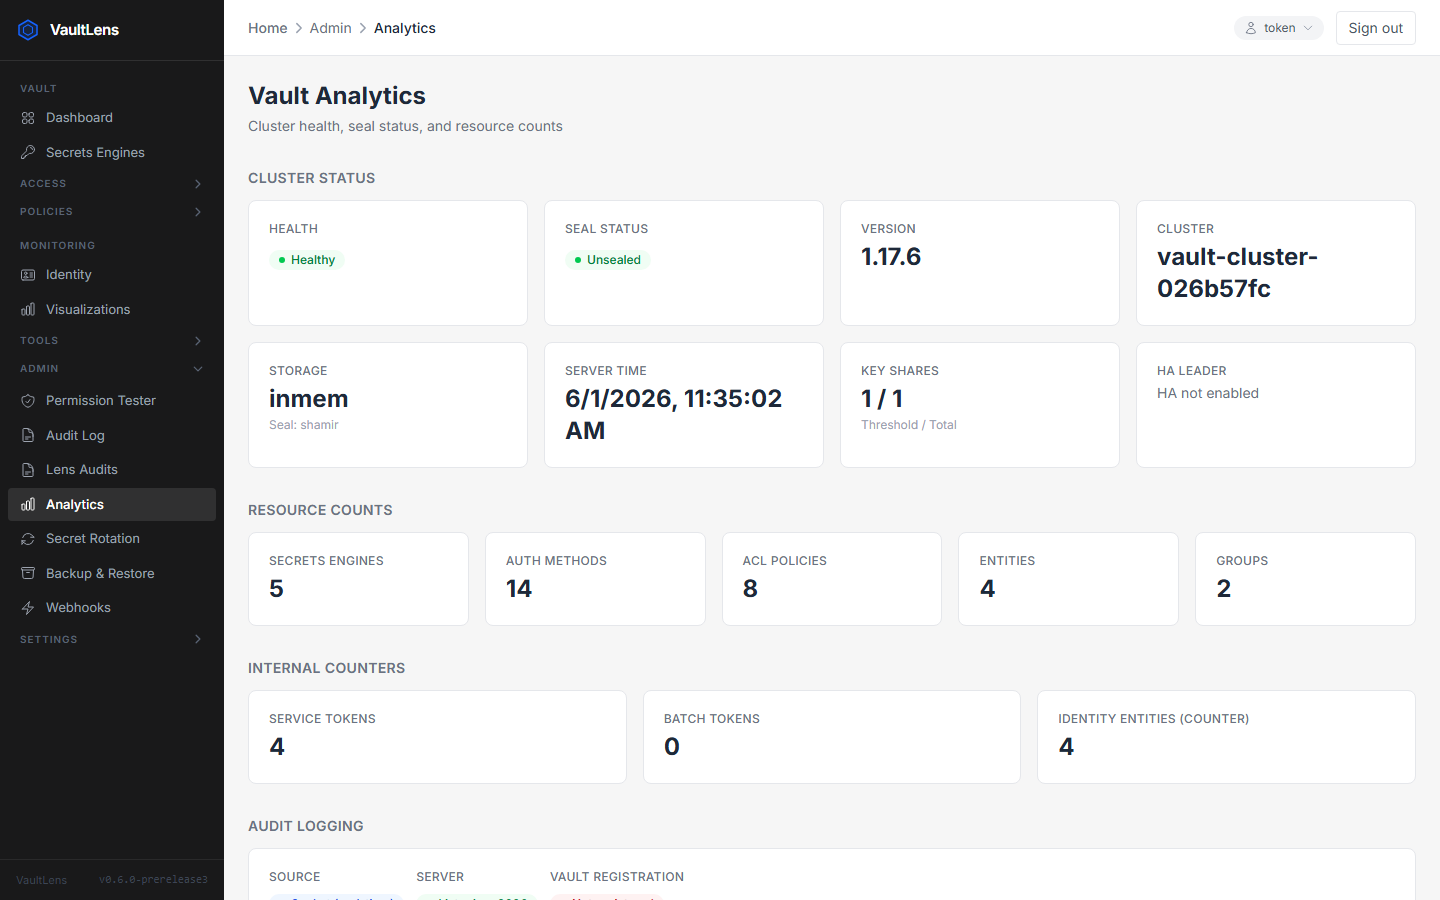Click the VaultLens brand name
This screenshot has width=1440, height=900.
(x=84, y=30)
